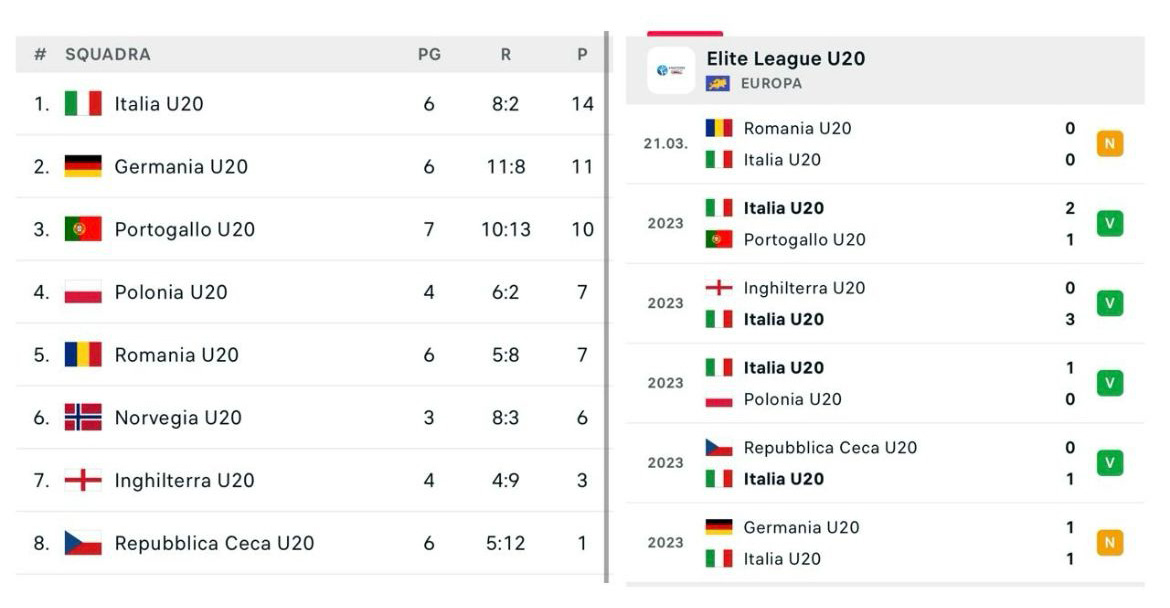Click the V win badge for Italia-Portogallo

click(x=1109, y=224)
